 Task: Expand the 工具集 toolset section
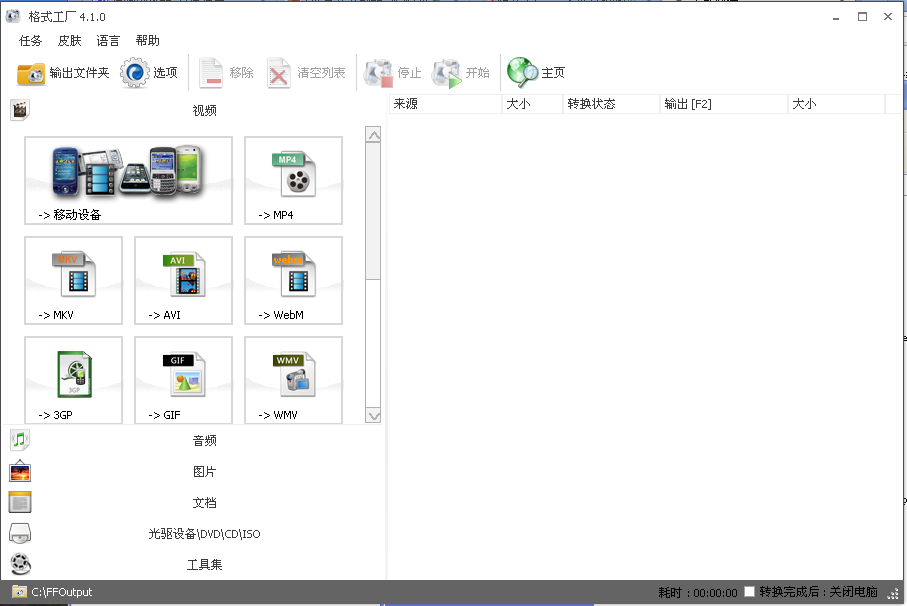pos(204,565)
